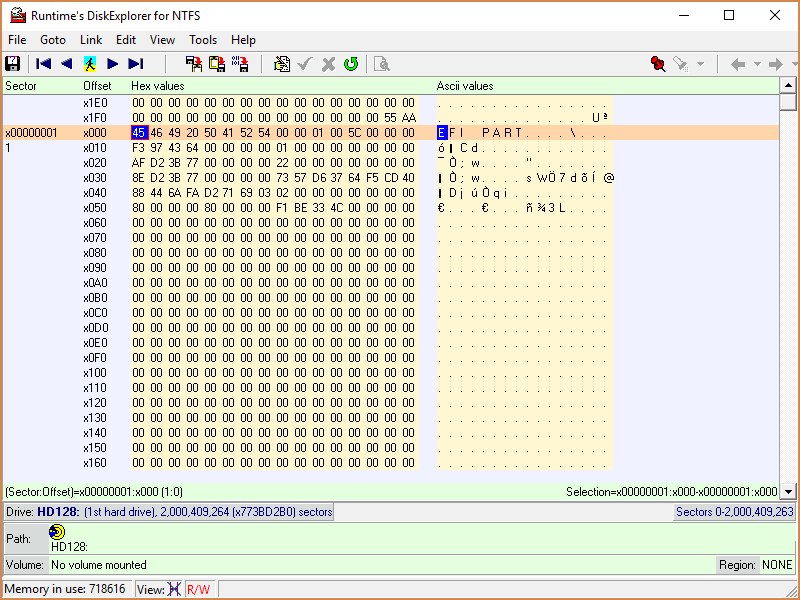The width and height of the screenshot is (800, 600).
Task: Open the Goto menu
Action: click(x=53, y=40)
